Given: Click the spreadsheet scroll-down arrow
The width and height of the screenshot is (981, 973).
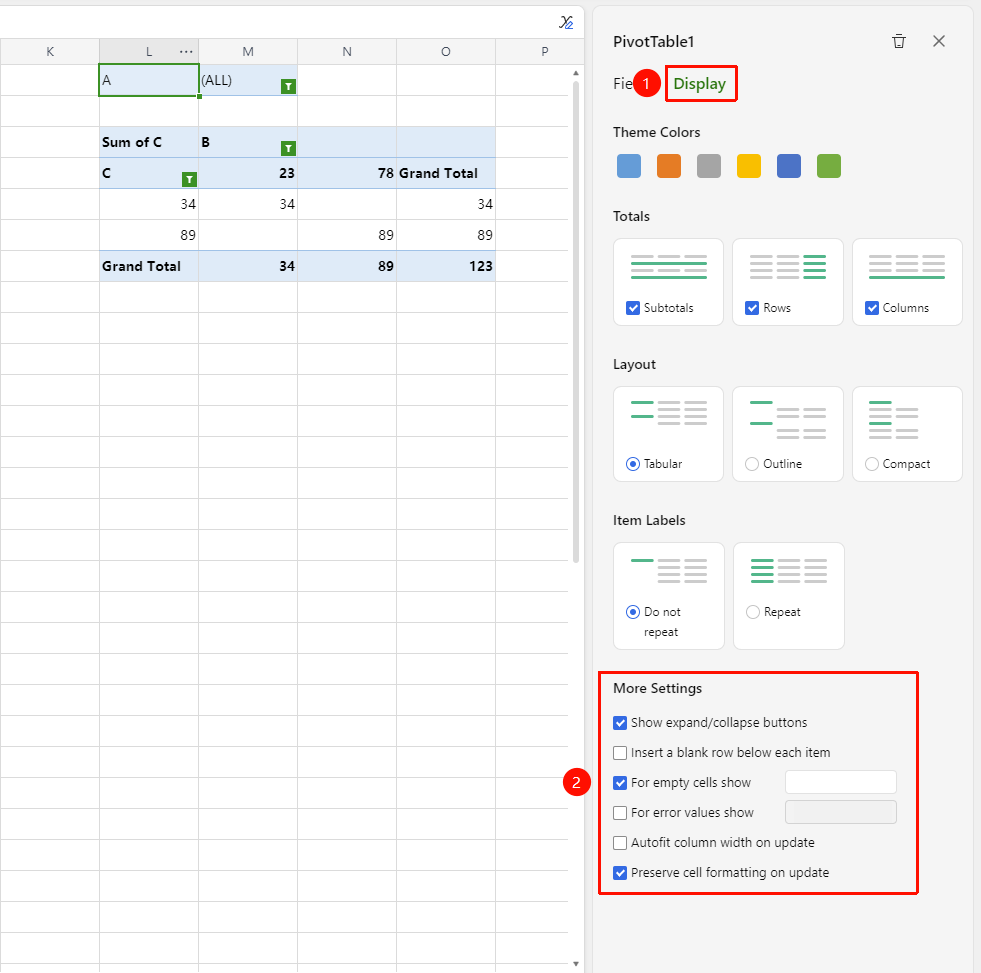Looking at the screenshot, I should [x=576, y=964].
